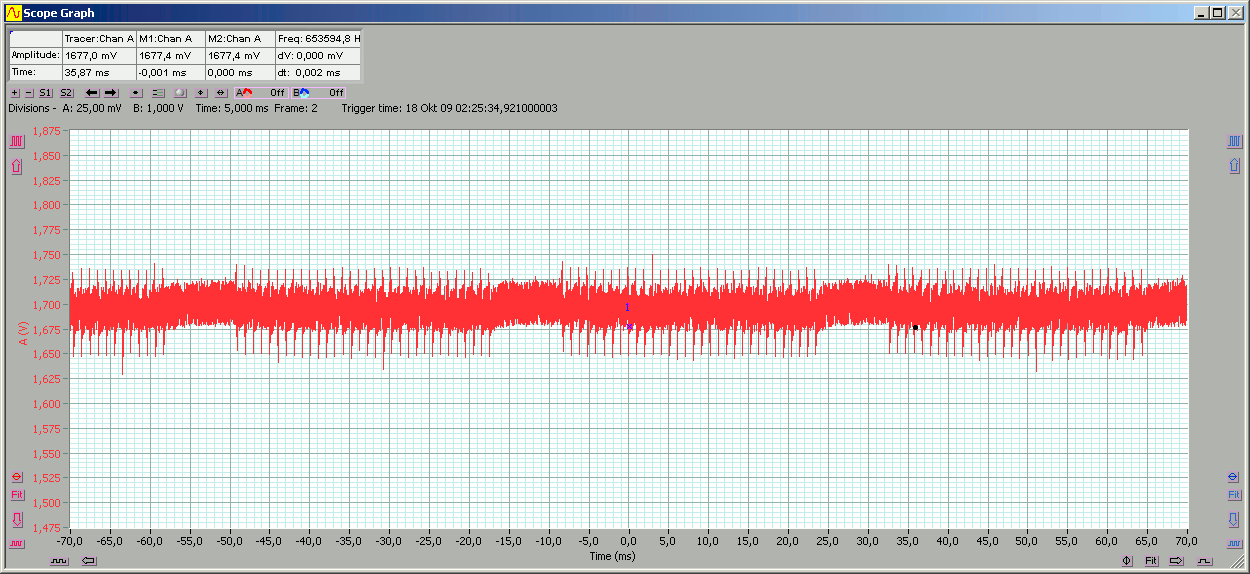Click pink channel A center circle icon
Screen dimensions: 1250x574
point(16,476)
